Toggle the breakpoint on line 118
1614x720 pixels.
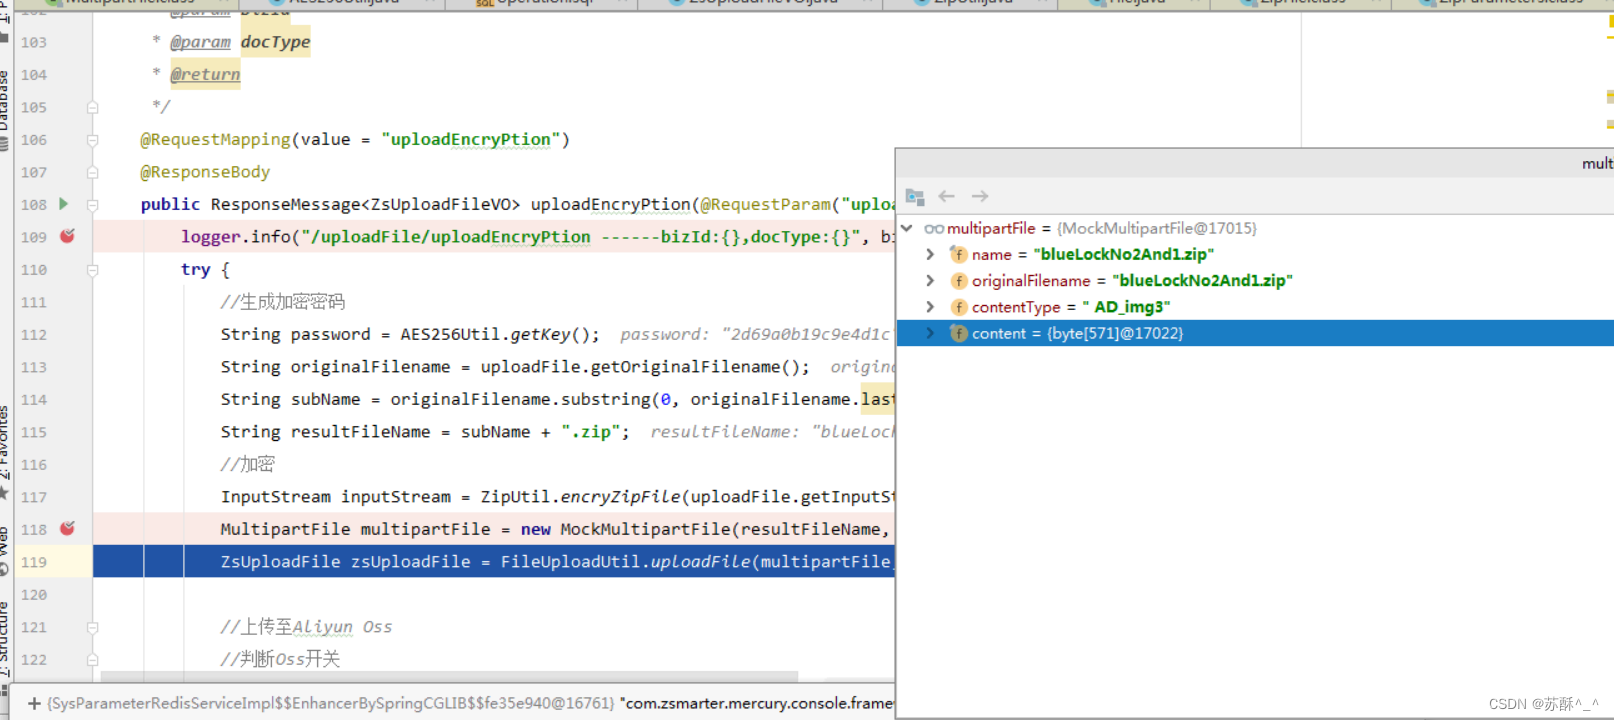click(x=67, y=528)
